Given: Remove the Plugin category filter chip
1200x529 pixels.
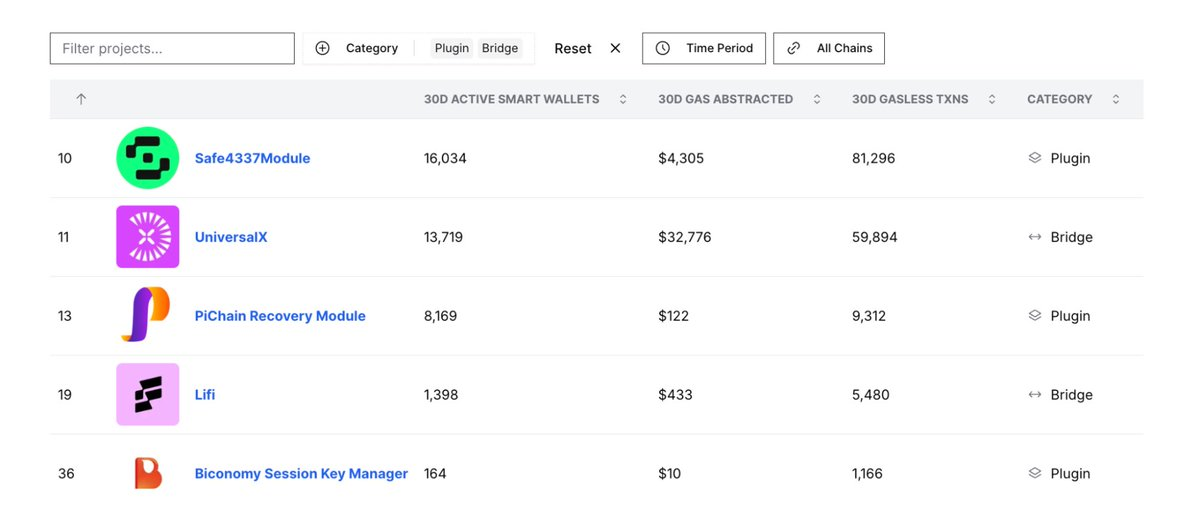Looking at the screenshot, I should pos(452,48).
